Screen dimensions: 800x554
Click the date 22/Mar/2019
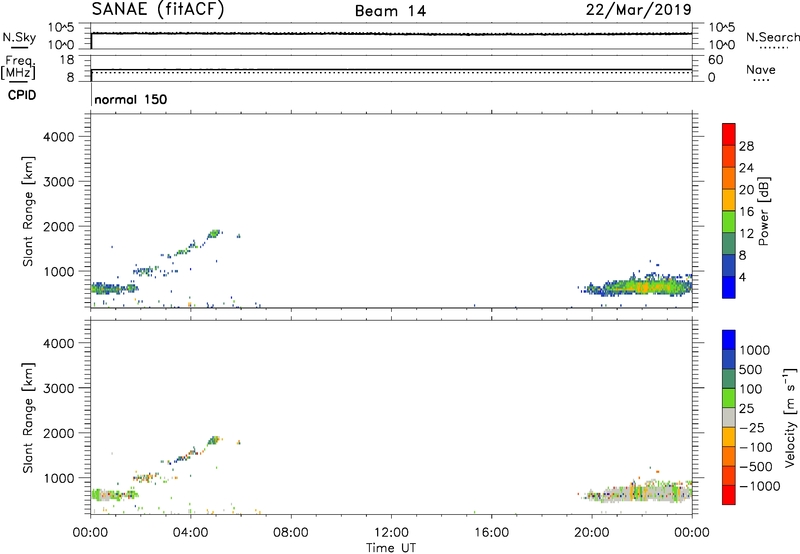(638, 9)
